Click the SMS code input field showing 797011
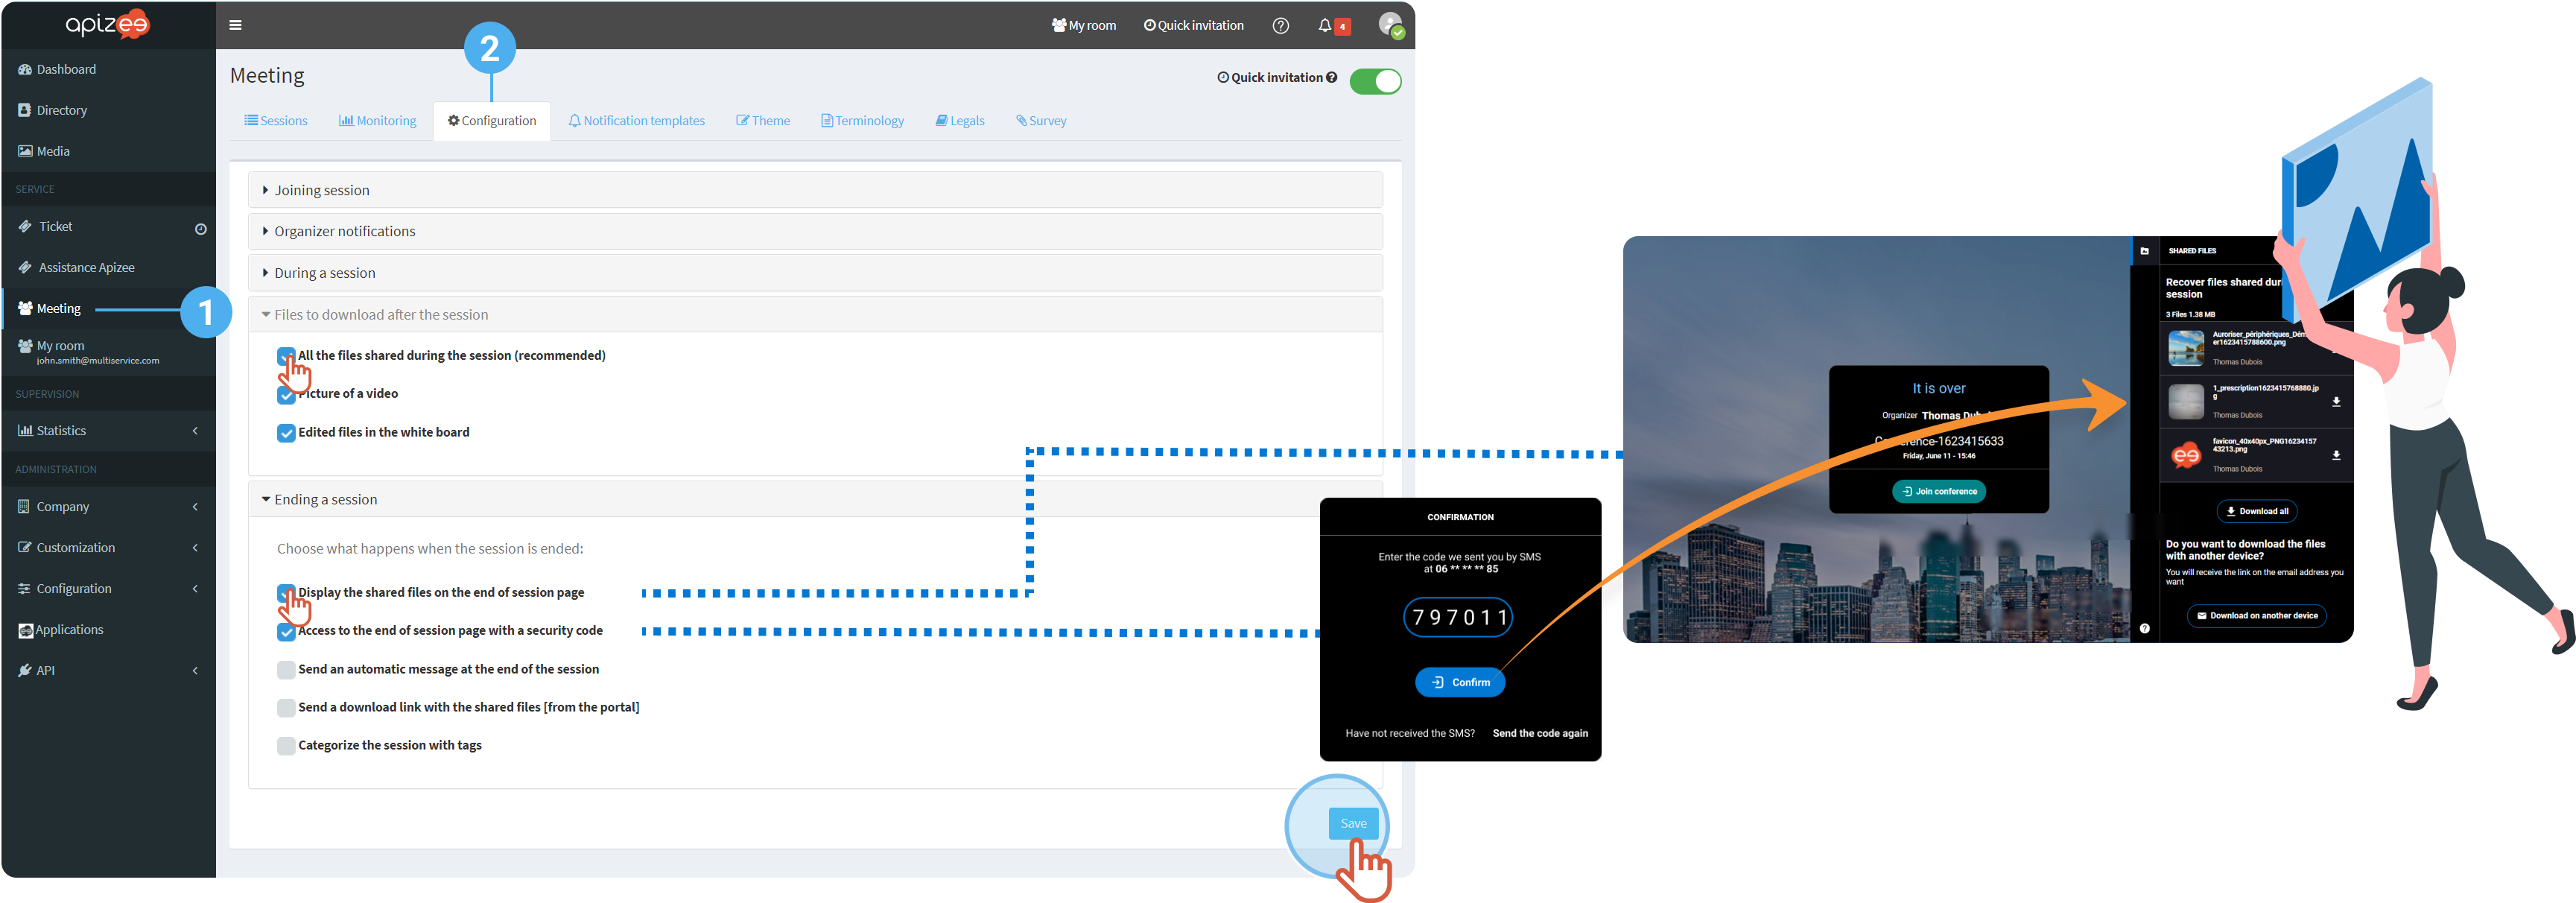Viewport: 2576px width, 903px height. [1458, 617]
